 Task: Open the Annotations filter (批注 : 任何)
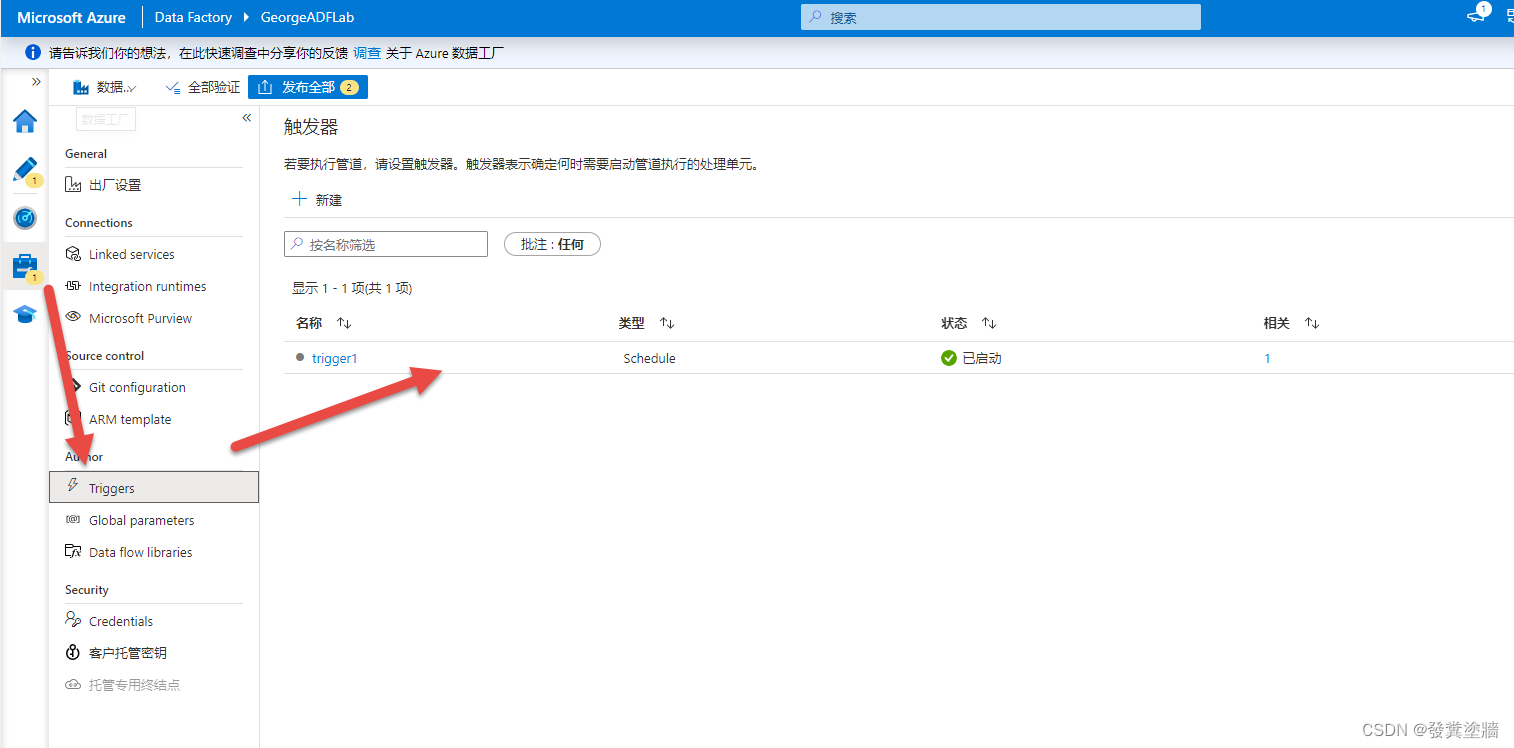coord(552,244)
